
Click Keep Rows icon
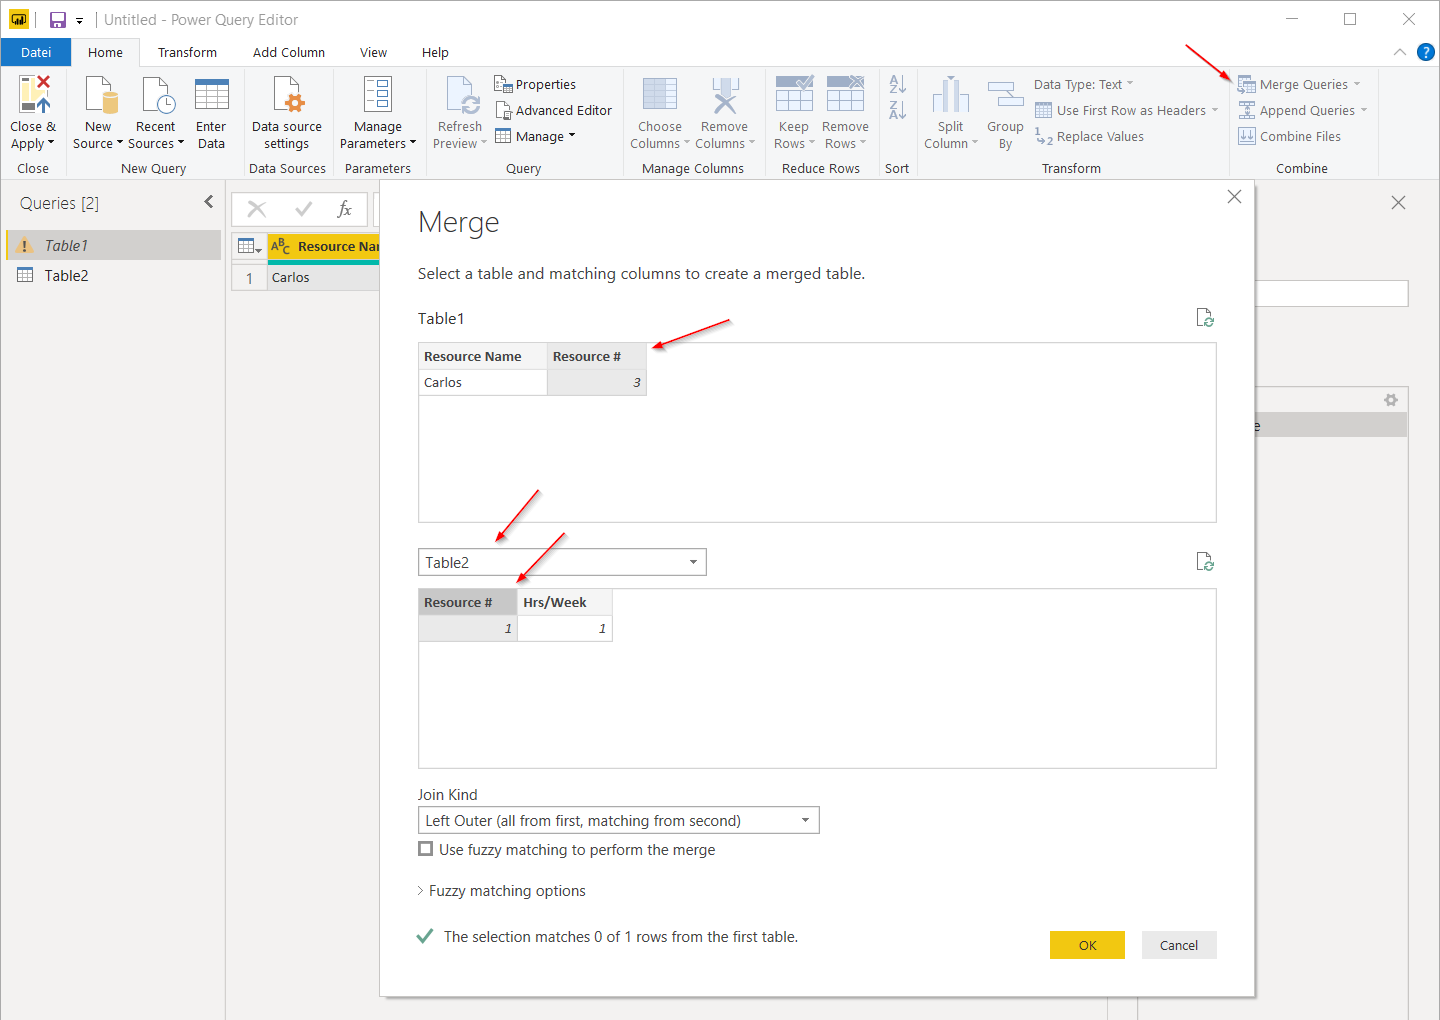click(794, 94)
